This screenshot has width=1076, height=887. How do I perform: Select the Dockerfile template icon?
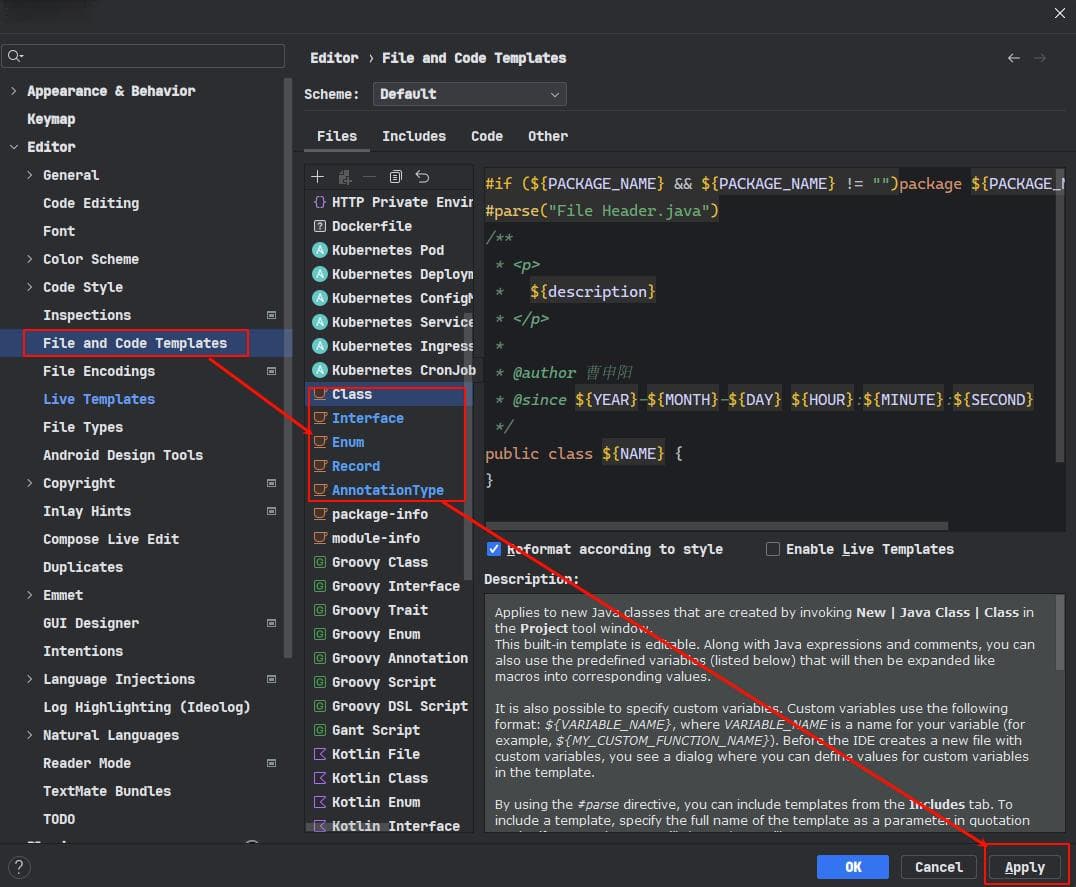point(319,226)
